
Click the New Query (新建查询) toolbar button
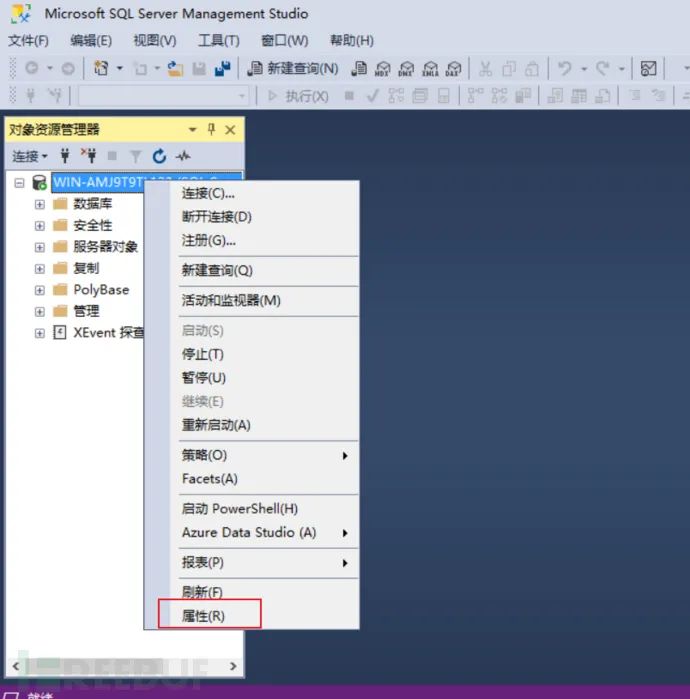tap(293, 69)
